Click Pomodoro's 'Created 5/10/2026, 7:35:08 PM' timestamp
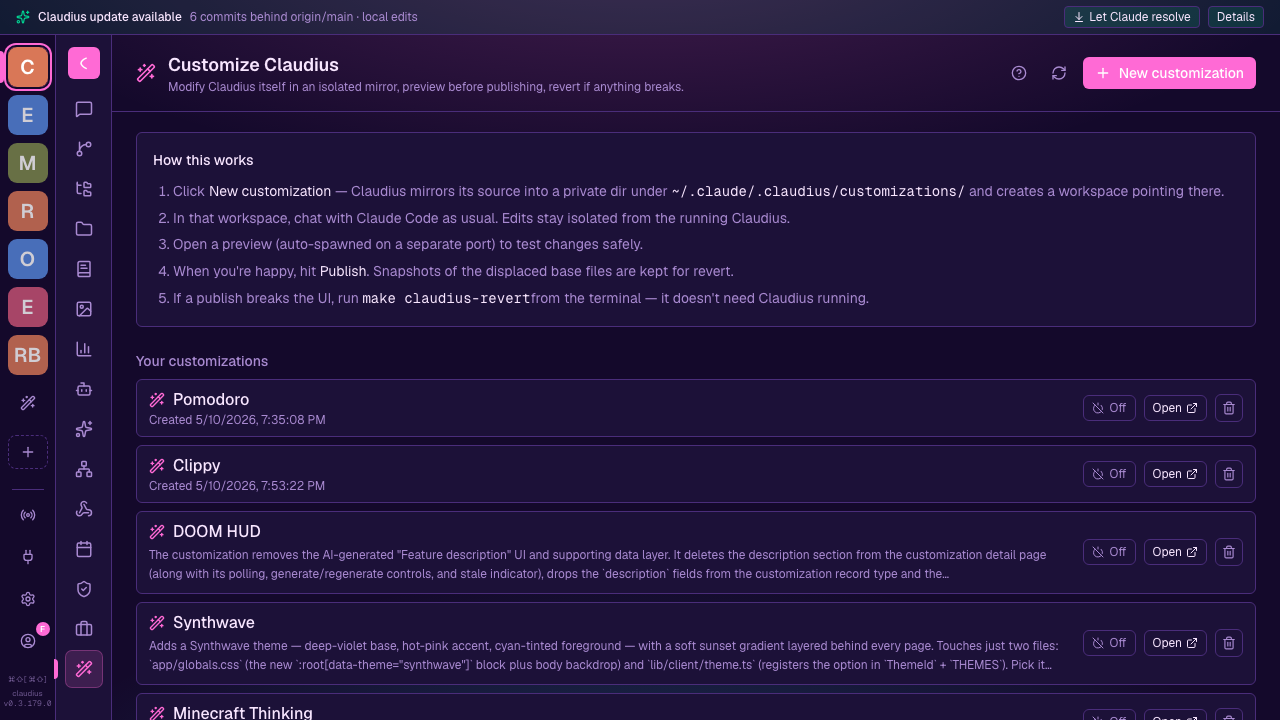This screenshot has height=720, width=1280. coord(237,420)
